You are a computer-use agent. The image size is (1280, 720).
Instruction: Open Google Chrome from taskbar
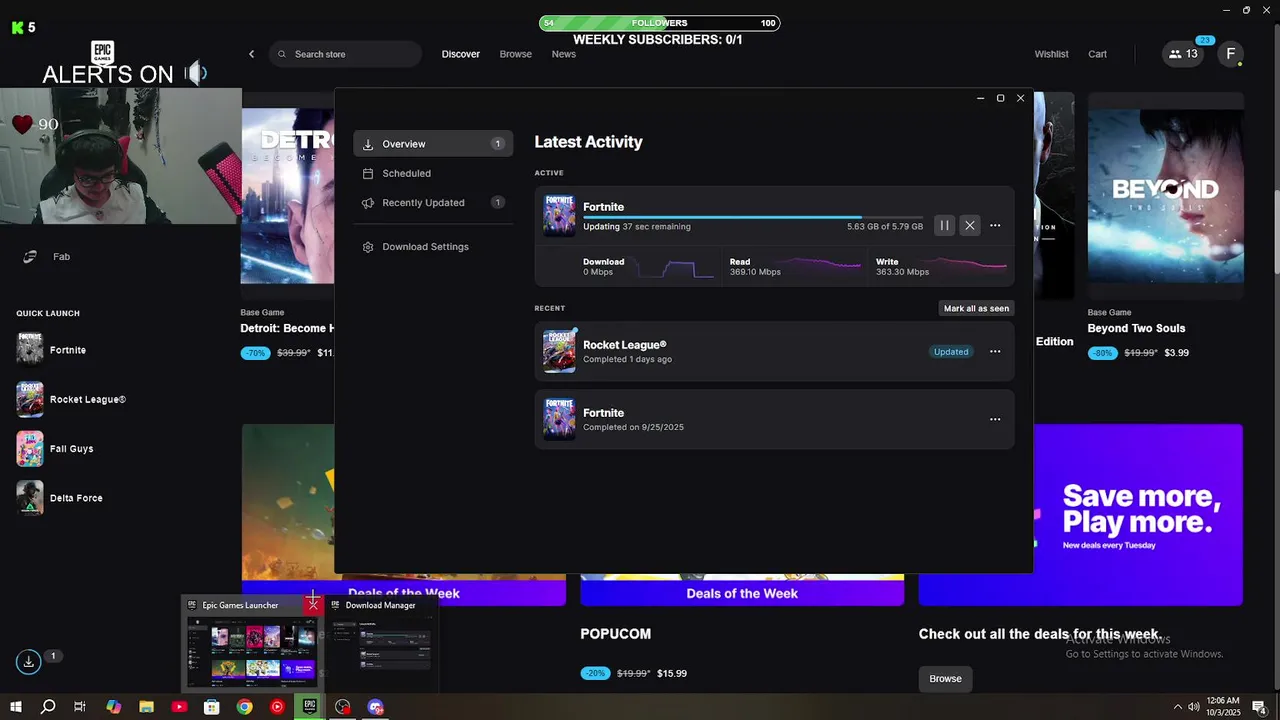(x=244, y=707)
